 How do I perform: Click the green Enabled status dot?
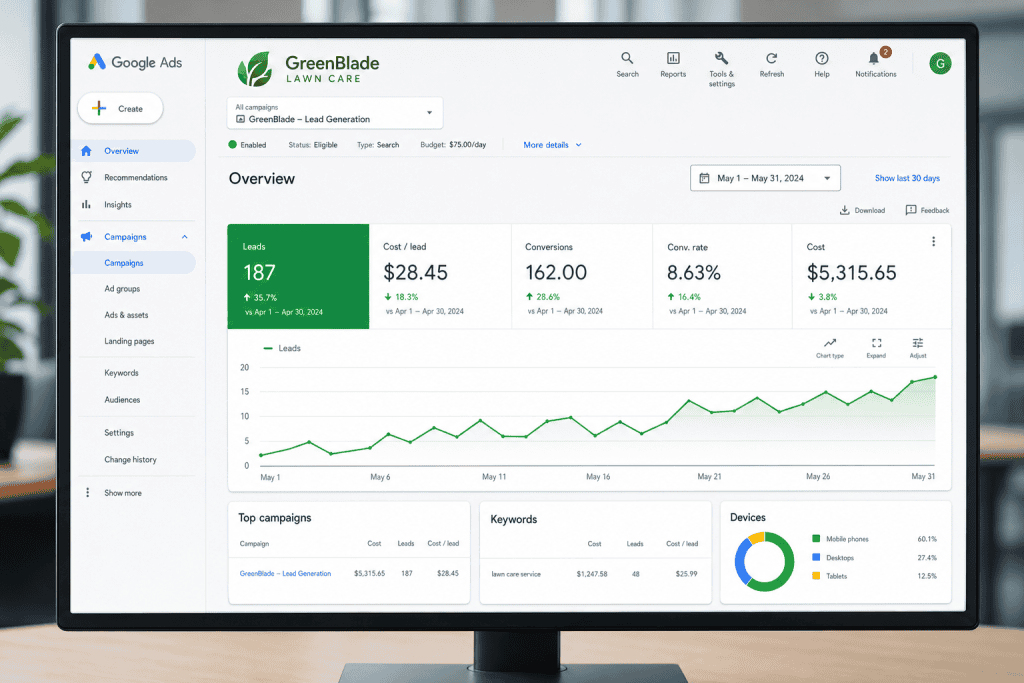pyautogui.click(x=232, y=144)
